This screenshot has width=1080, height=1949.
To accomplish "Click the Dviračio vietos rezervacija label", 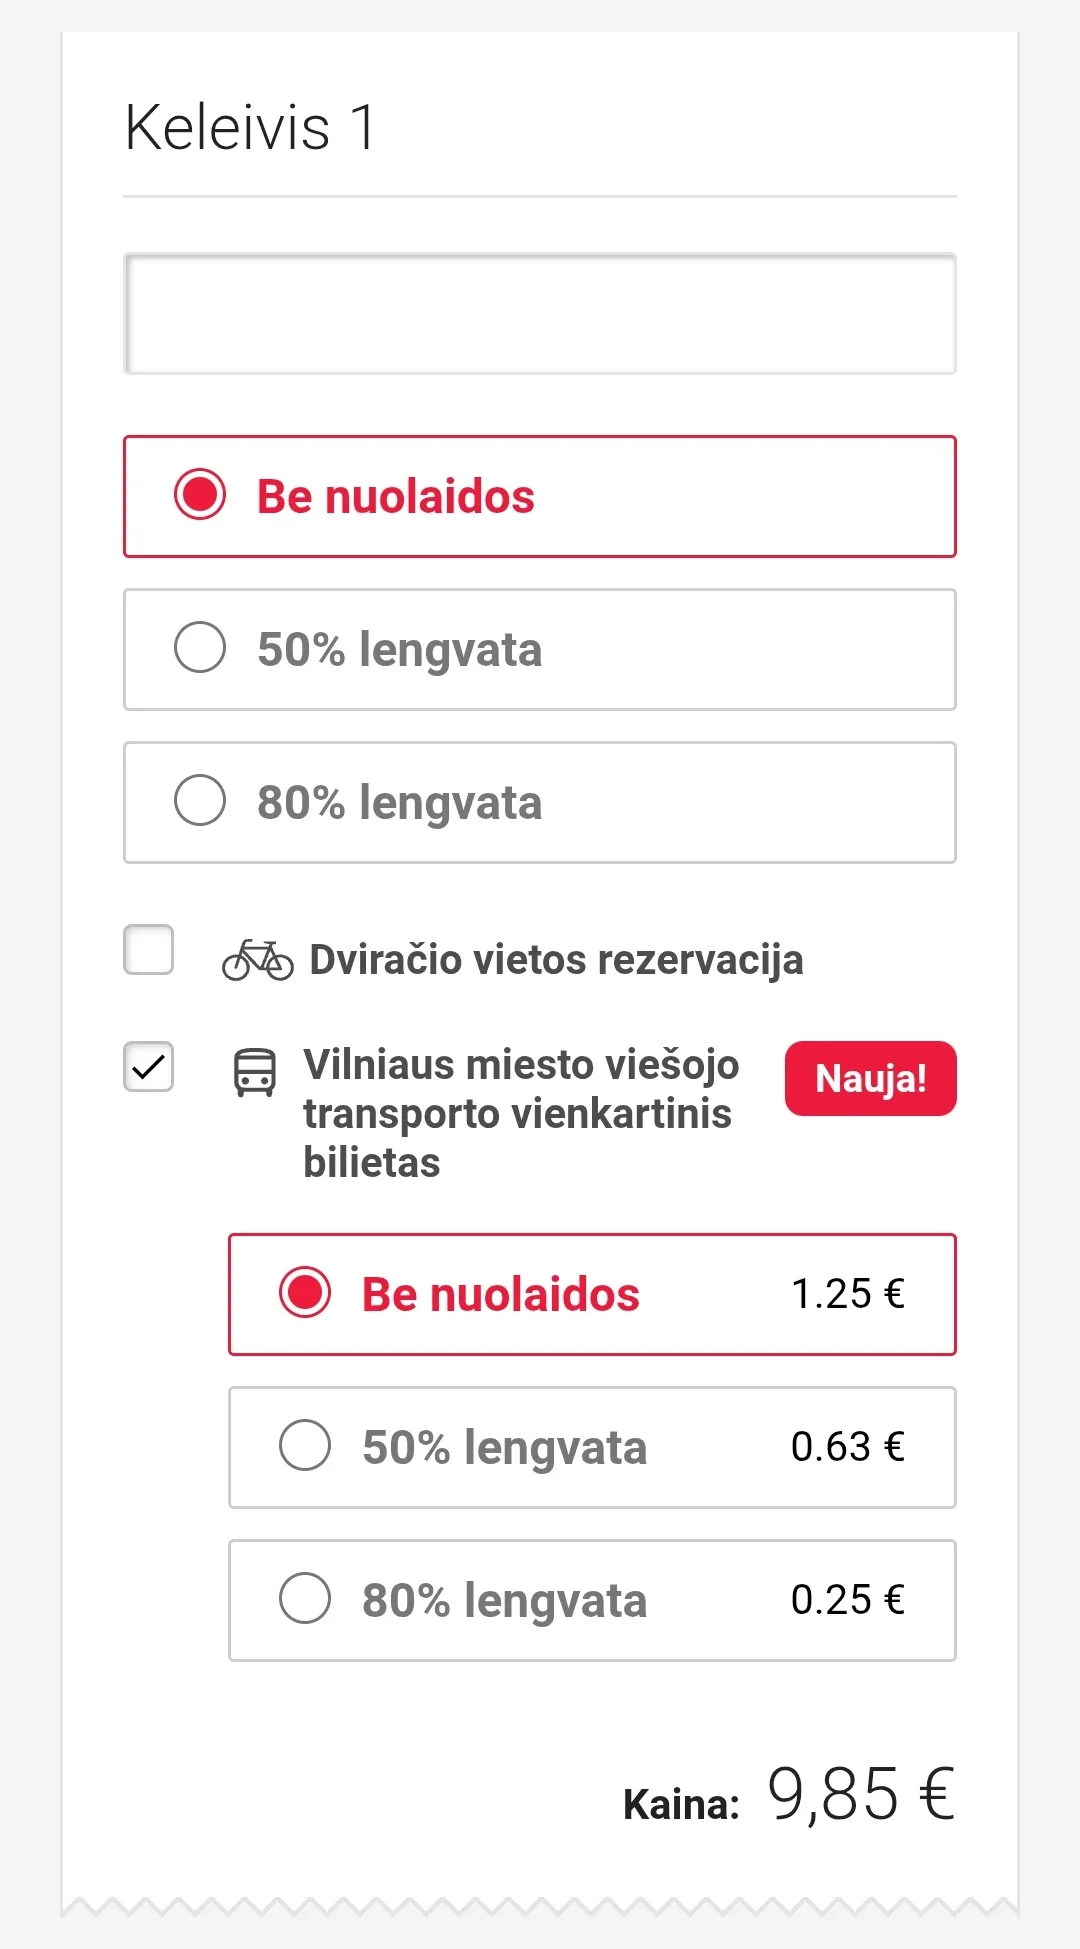I will coord(556,960).
